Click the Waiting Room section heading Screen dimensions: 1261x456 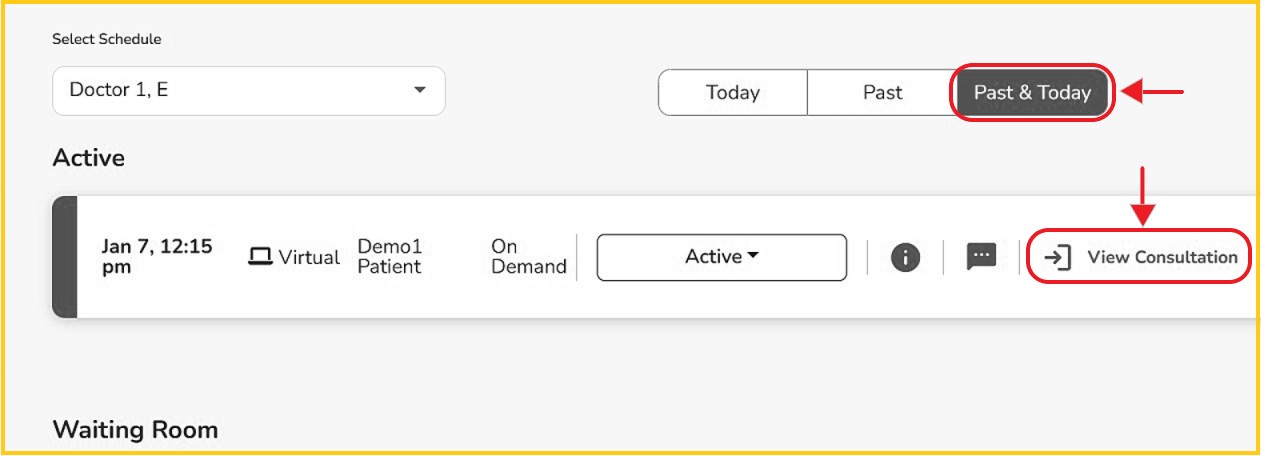135,430
